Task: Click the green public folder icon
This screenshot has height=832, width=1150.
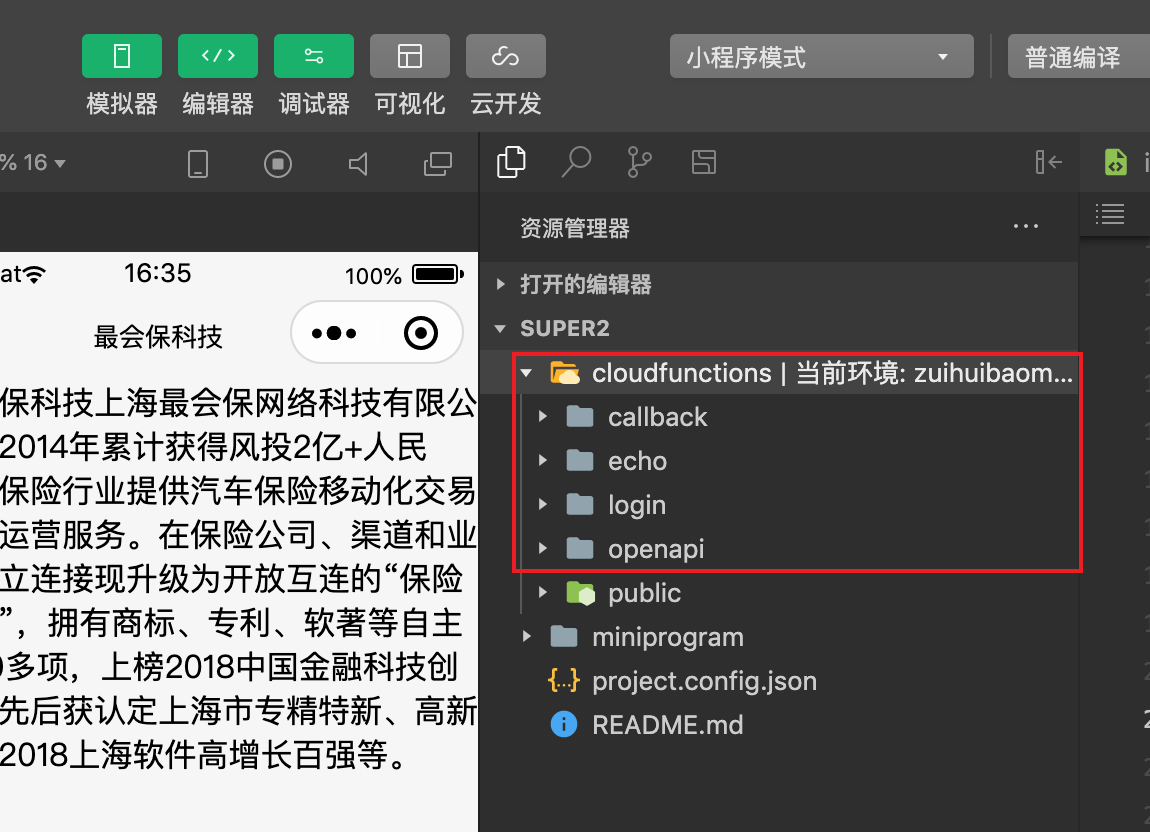Action: pos(581,593)
